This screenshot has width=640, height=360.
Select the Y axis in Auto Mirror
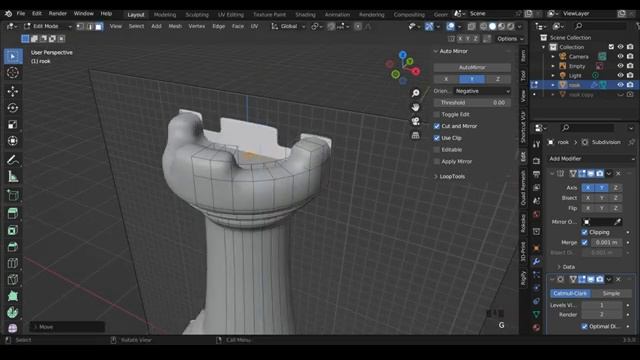tap(472, 79)
